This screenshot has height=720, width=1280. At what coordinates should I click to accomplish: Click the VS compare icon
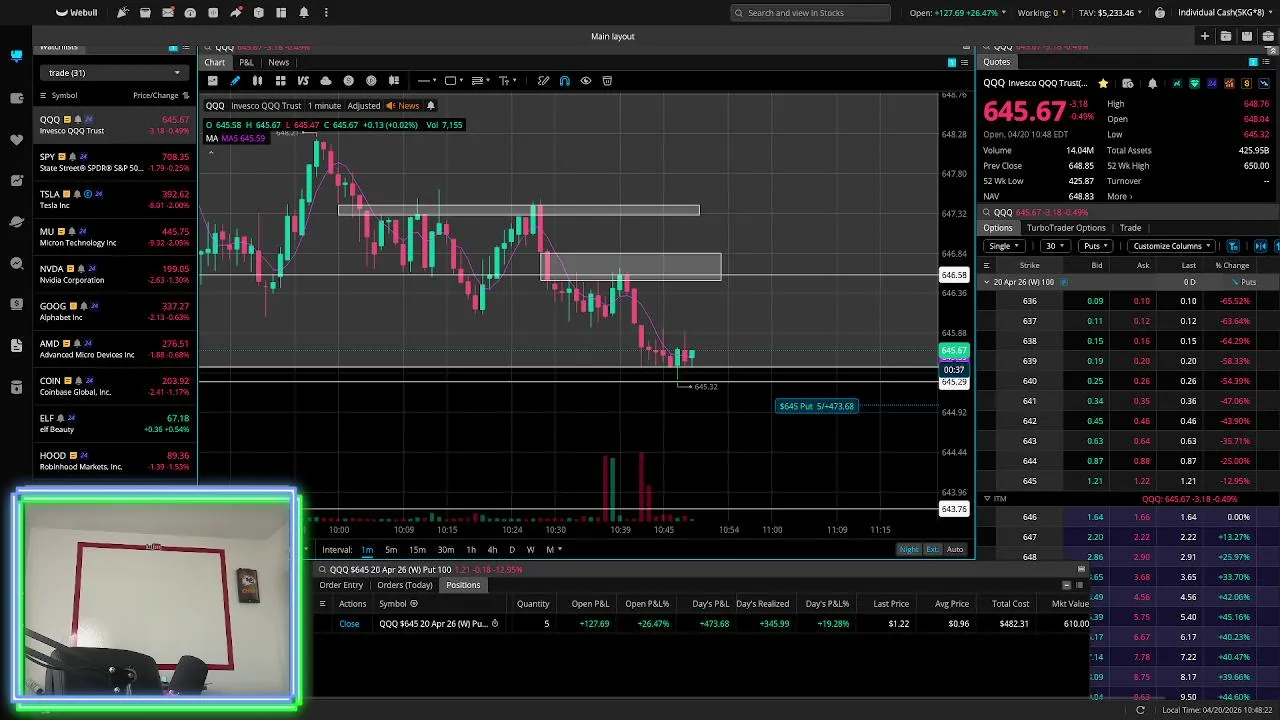point(303,81)
